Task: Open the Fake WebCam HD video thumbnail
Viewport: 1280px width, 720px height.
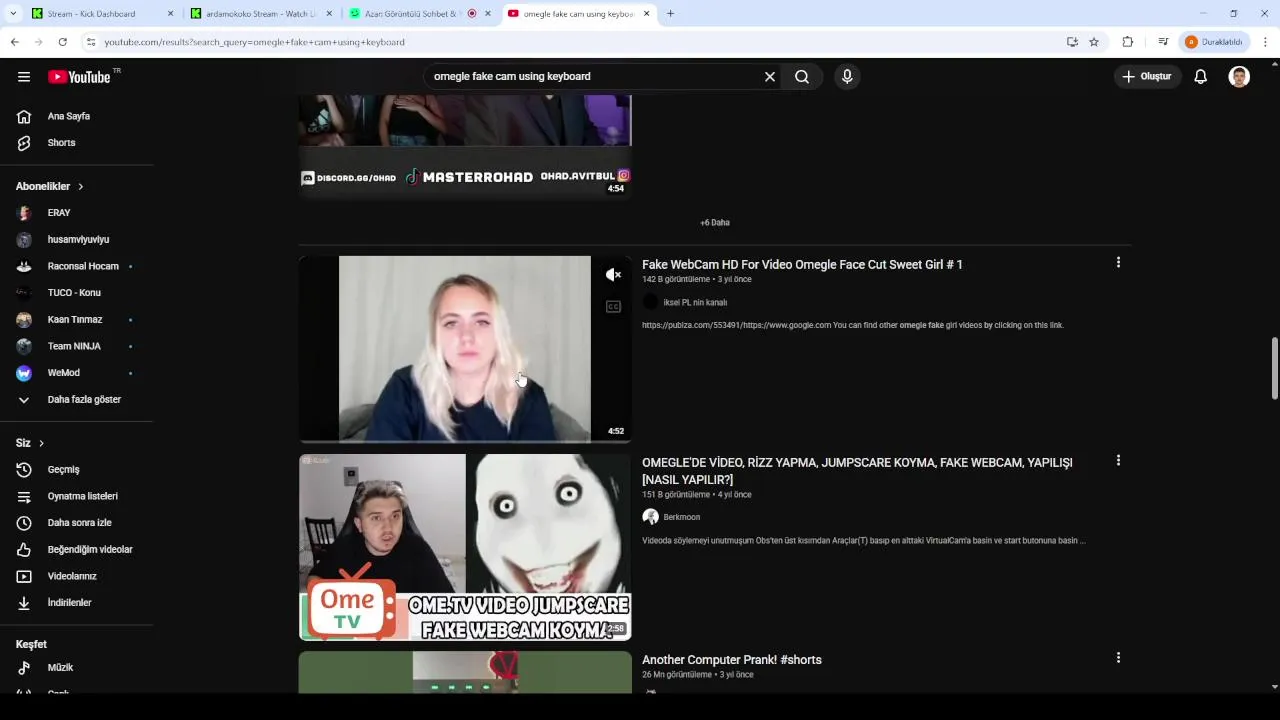Action: [465, 349]
